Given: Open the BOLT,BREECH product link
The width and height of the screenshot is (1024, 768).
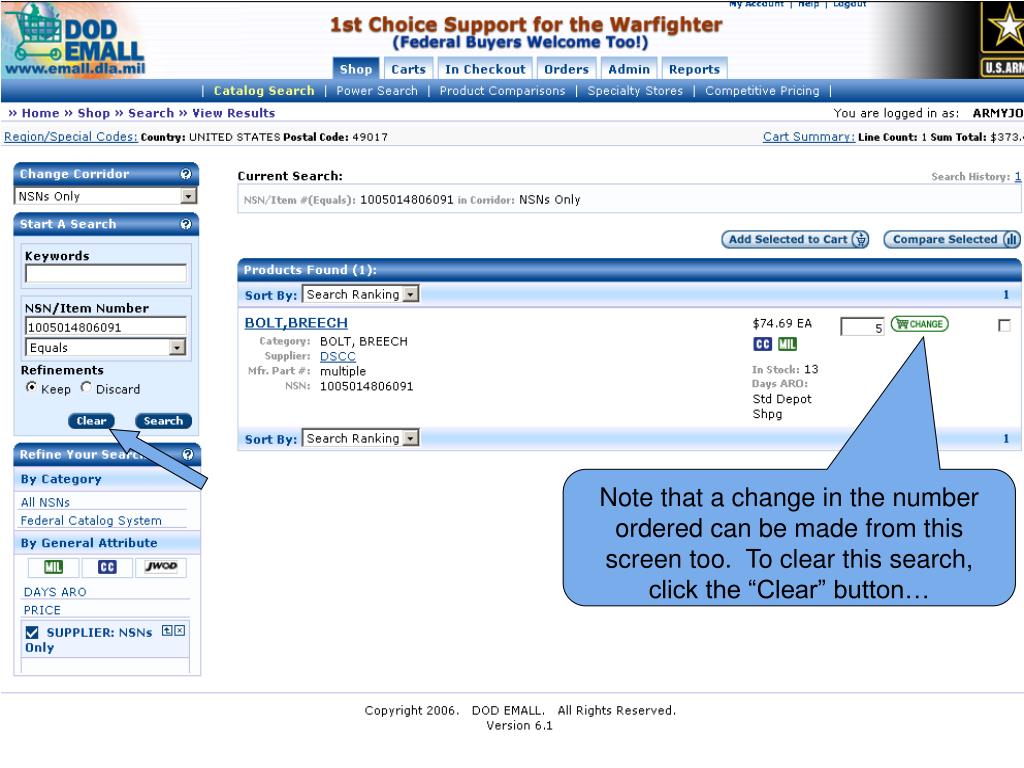Looking at the screenshot, I should (296, 323).
